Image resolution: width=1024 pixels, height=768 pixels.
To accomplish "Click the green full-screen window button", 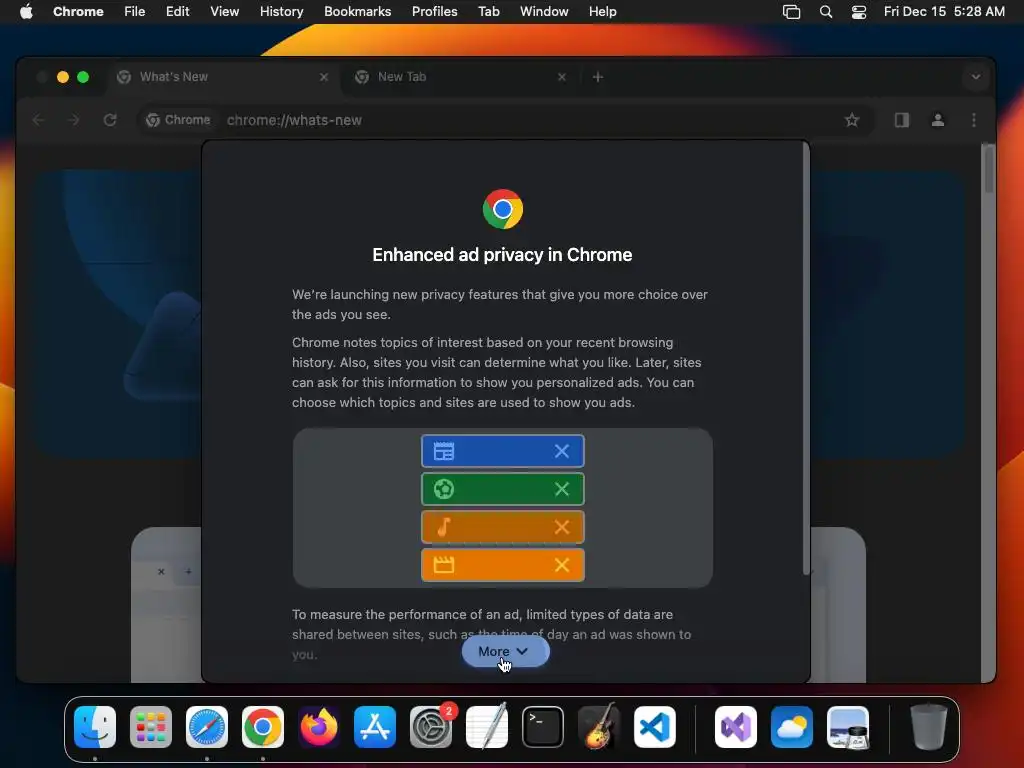I will tap(83, 77).
